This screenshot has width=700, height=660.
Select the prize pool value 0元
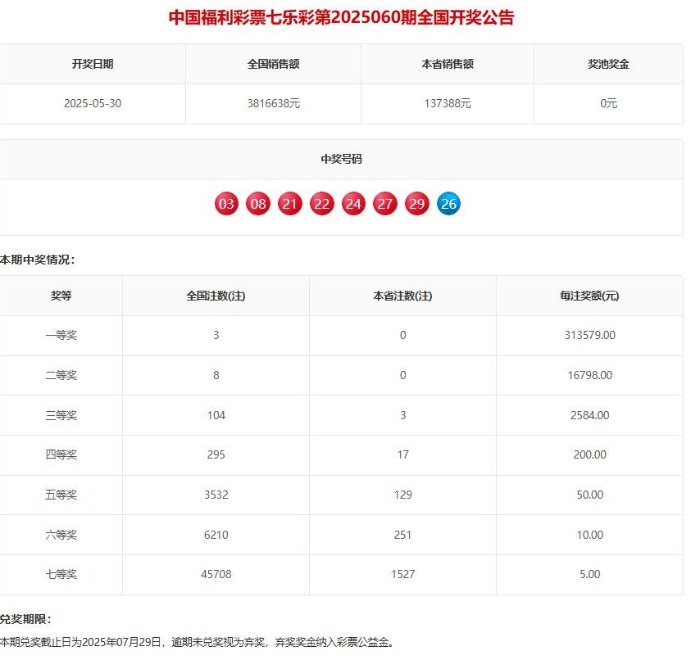tap(608, 104)
